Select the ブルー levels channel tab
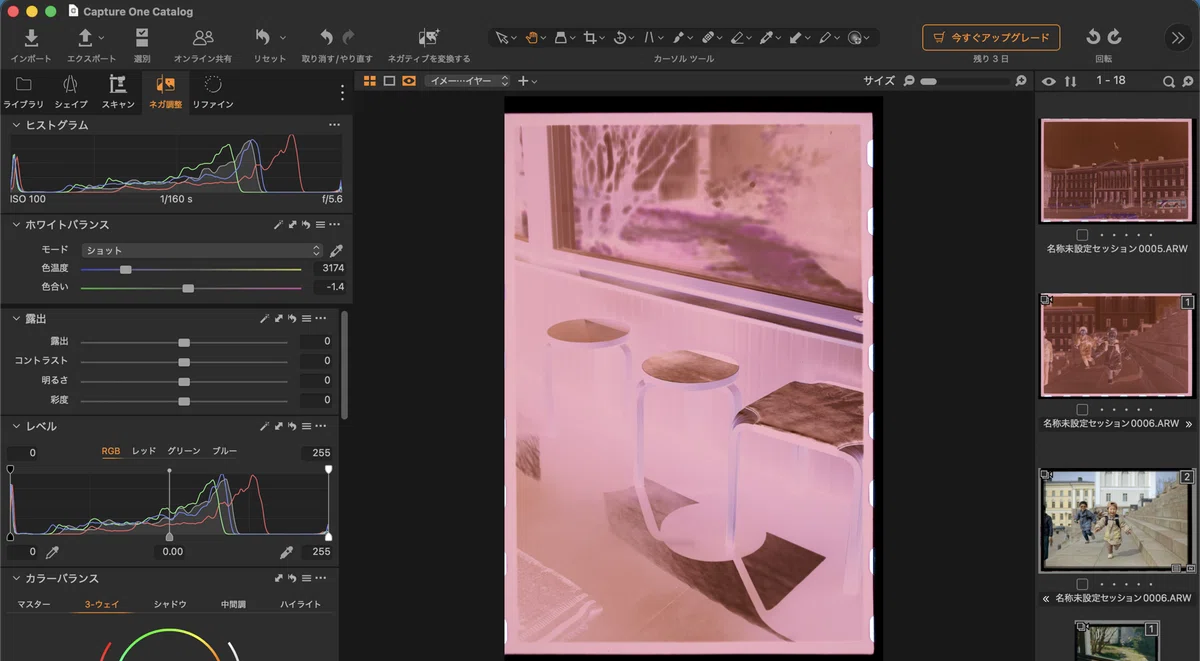 pos(224,452)
